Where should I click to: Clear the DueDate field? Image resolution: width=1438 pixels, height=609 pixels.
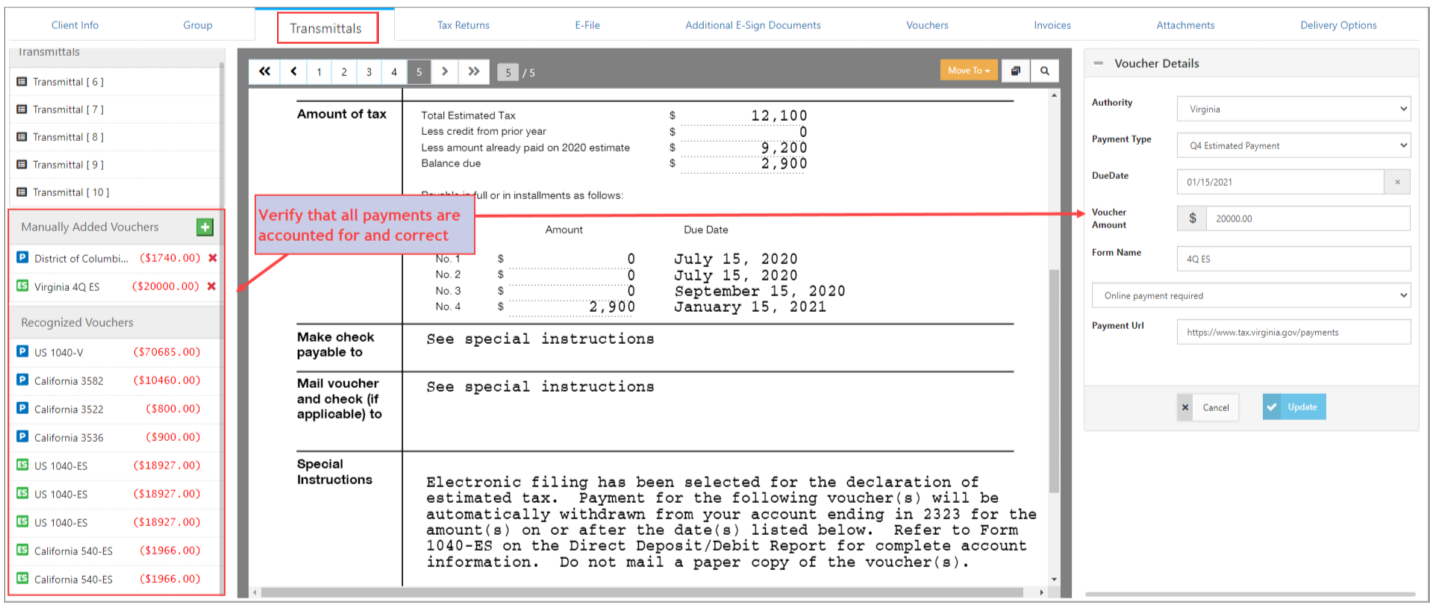tap(1397, 182)
